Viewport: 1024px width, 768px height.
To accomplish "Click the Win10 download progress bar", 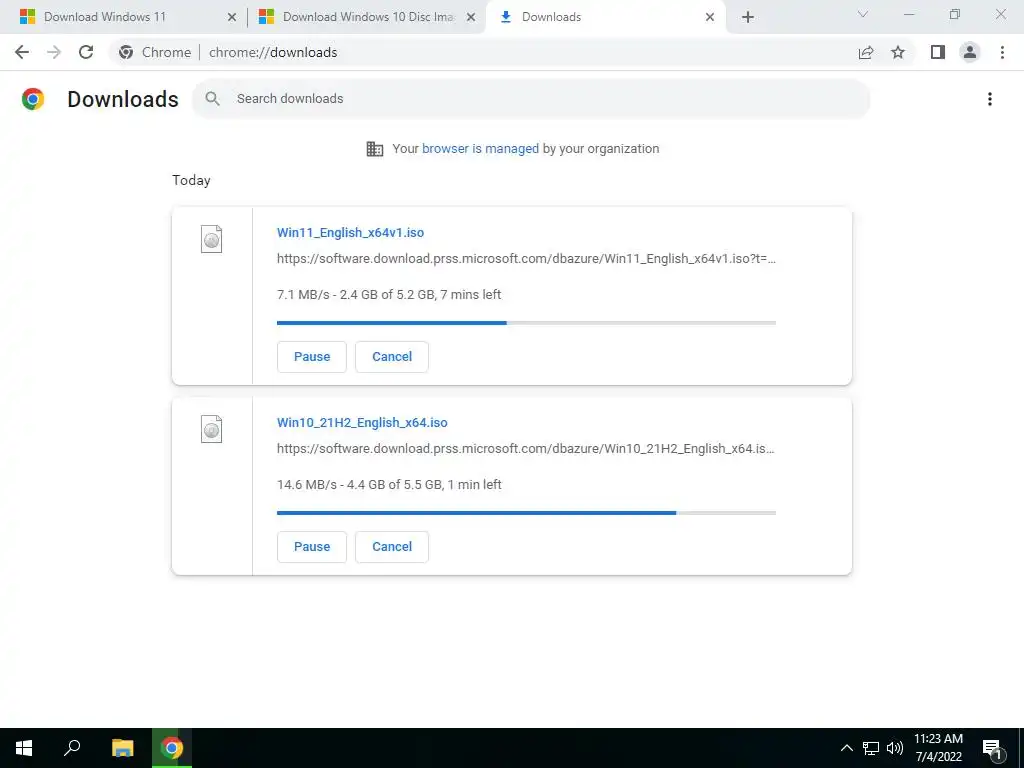I will (526, 513).
